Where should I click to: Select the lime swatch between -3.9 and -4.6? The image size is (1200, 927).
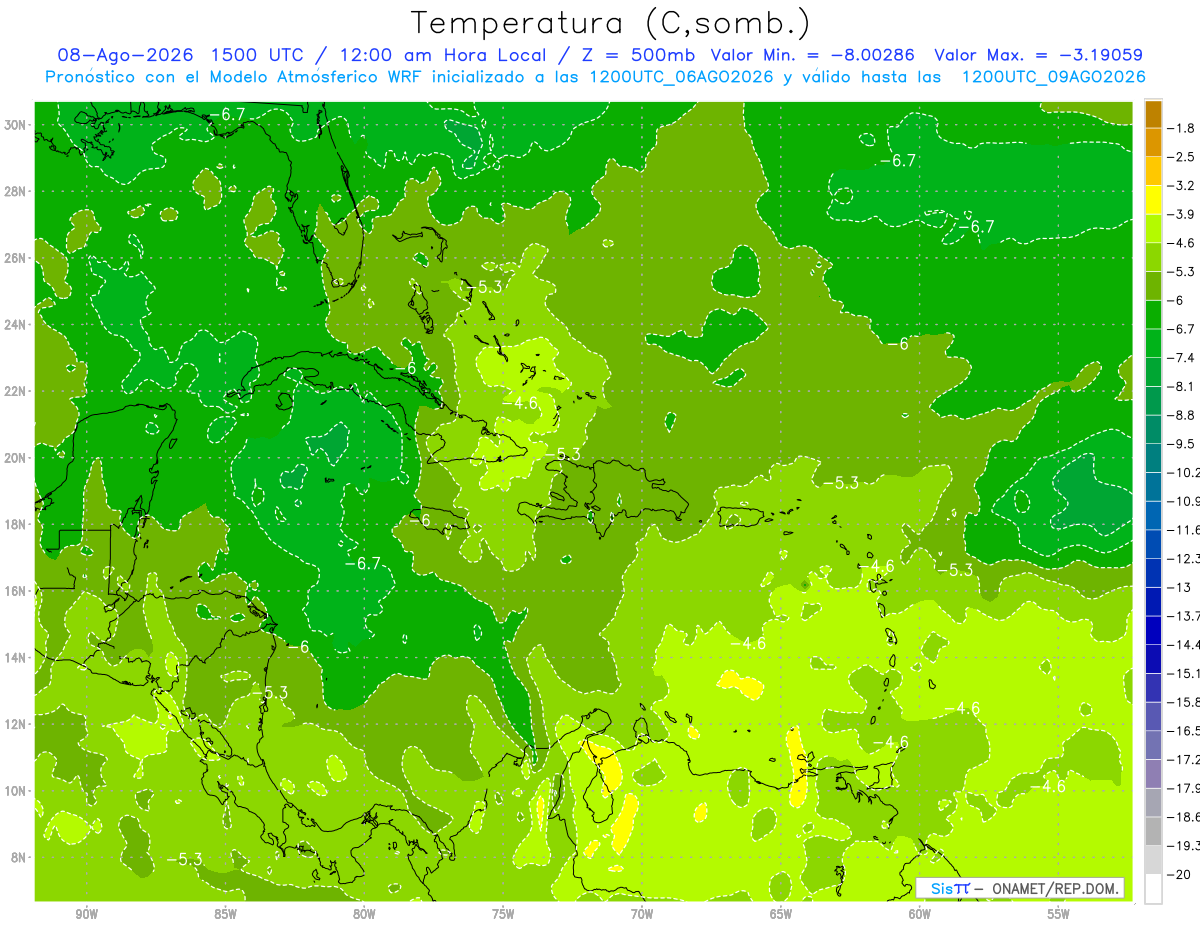coord(1153,229)
